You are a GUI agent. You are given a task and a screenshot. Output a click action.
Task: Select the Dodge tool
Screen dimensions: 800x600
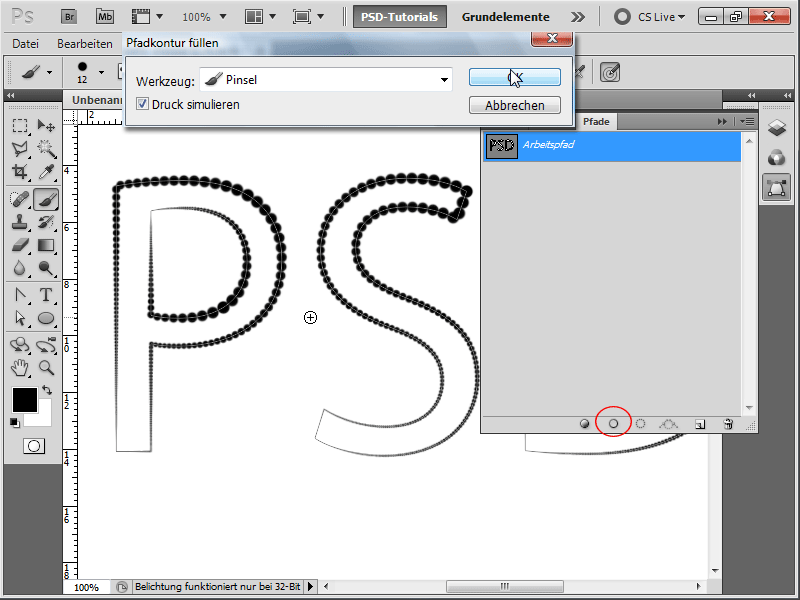tap(46, 268)
